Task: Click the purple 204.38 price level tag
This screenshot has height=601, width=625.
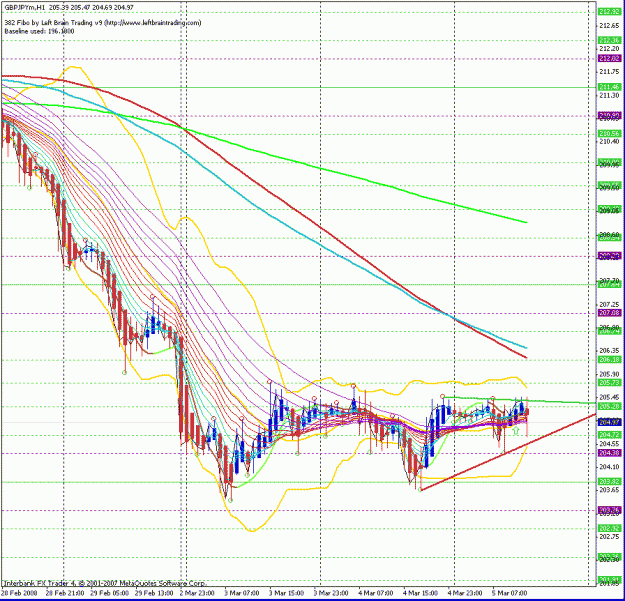Action: [x=610, y=453]
